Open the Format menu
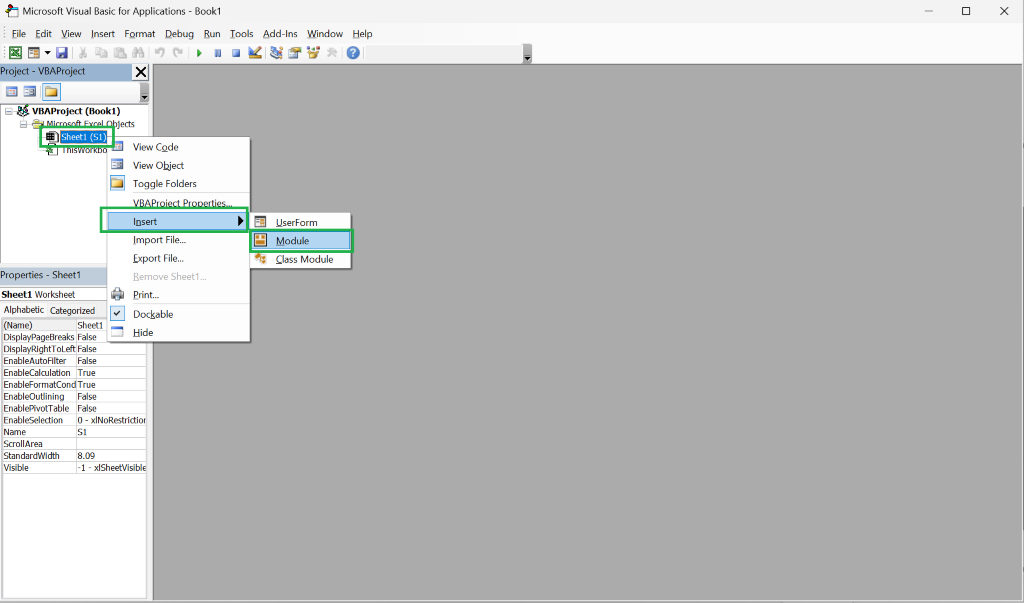 [x=140, y=34]
